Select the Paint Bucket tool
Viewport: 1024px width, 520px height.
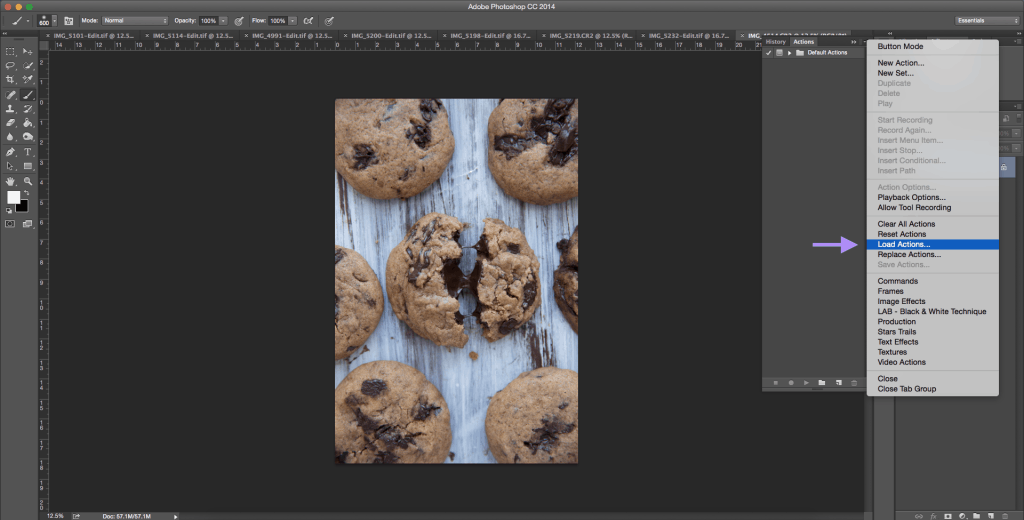tap(27, 123)
